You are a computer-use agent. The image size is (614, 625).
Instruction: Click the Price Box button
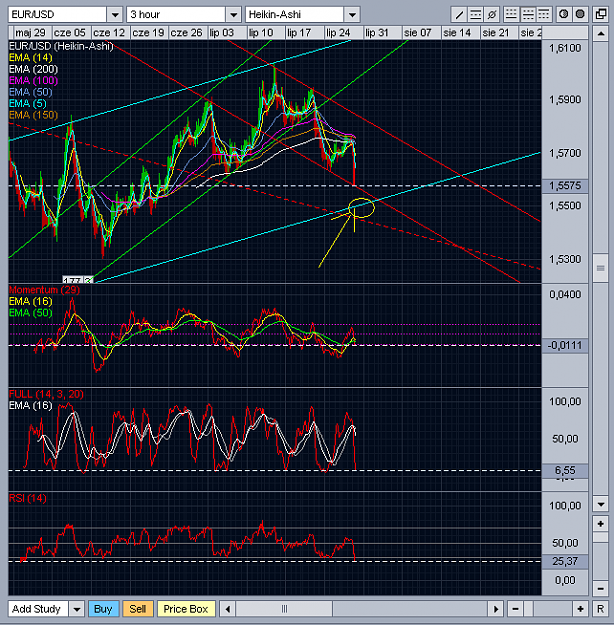click(x=186, y=609)
